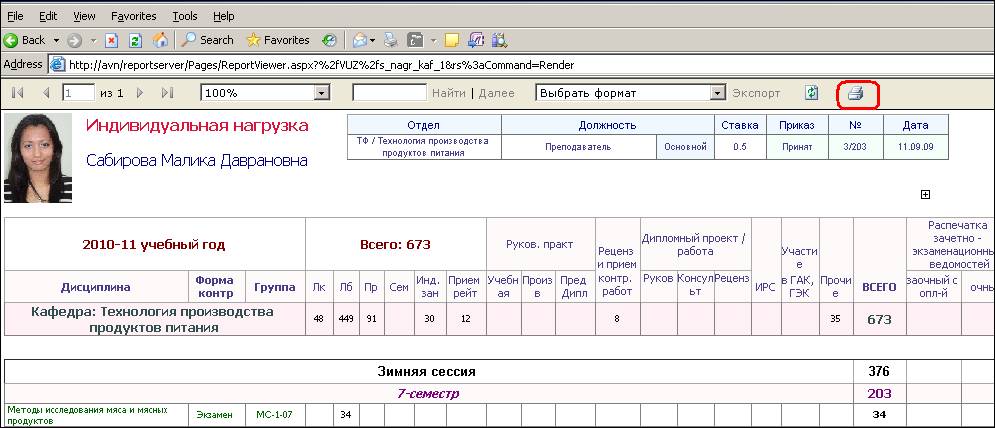Viewport: 995px width, 428px height.
Task: Click the Форма контр column header
Action: click(216, 287)
